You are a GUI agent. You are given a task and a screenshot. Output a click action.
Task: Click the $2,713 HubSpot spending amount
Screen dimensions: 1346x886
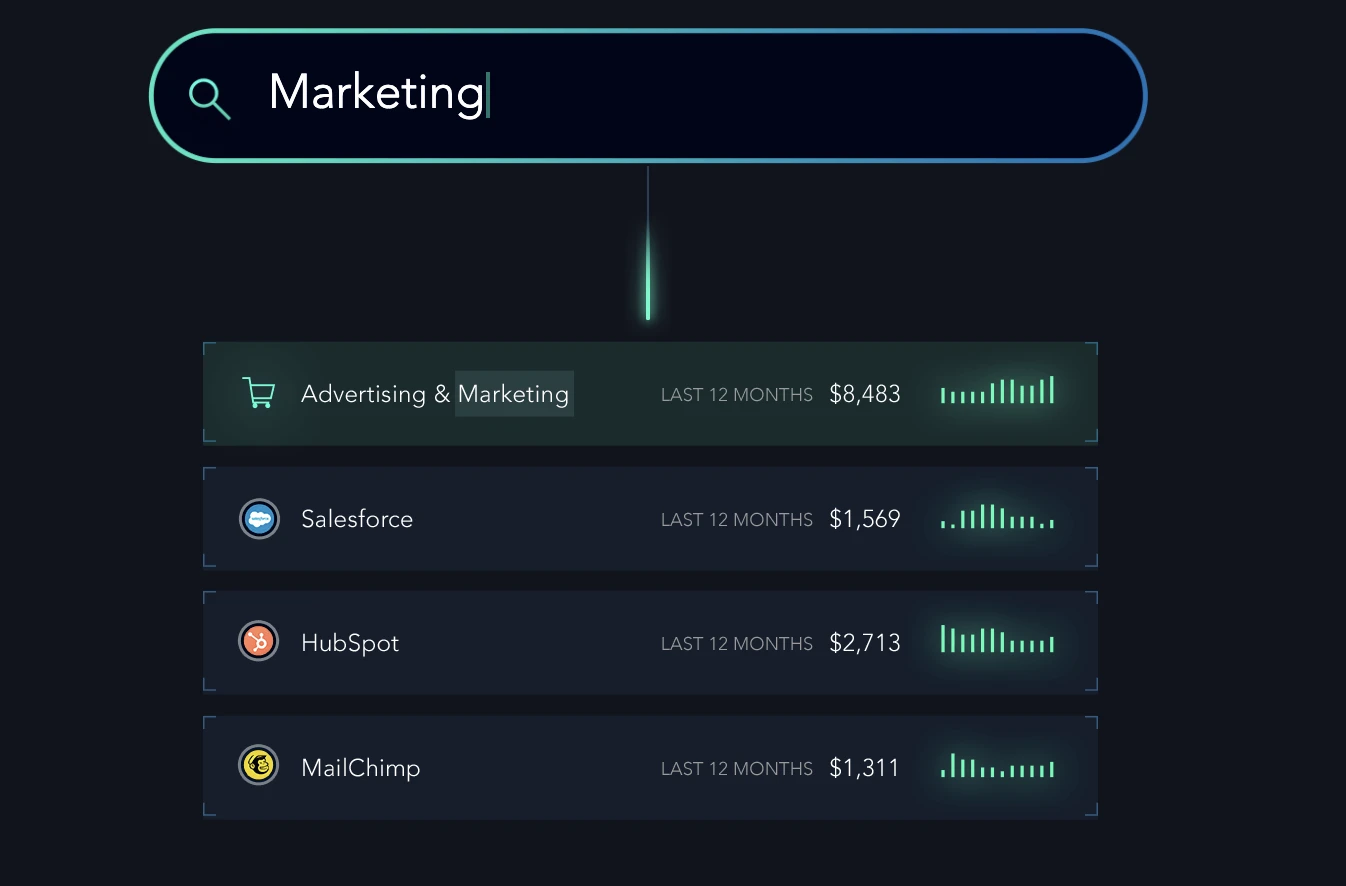point(864,643)
